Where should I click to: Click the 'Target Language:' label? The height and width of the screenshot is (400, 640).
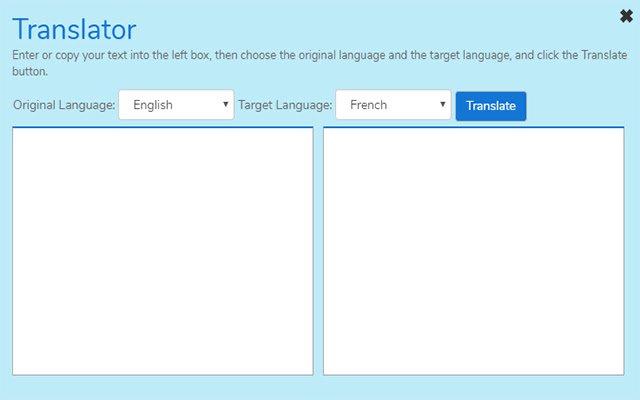(x=285, y=105)
